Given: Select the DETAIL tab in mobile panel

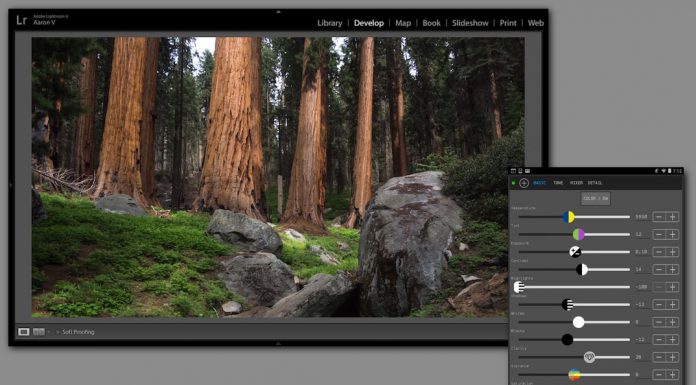Looking at the screenshot, I should point(595,183).
